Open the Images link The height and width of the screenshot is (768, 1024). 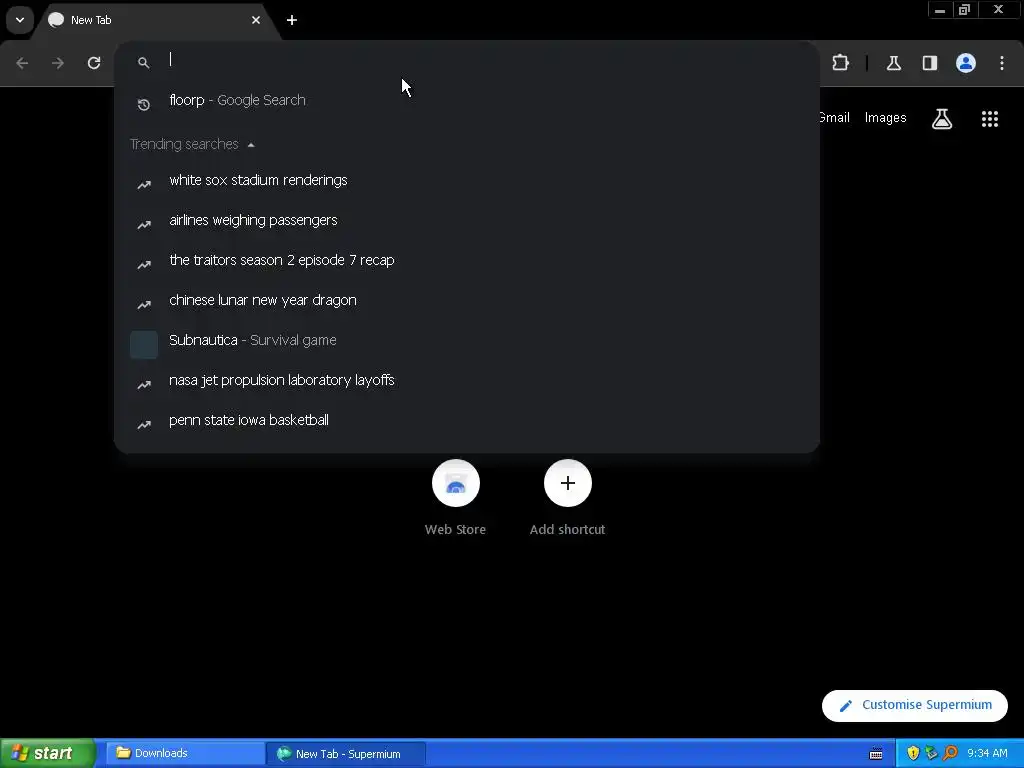click(x=886, y=118)
